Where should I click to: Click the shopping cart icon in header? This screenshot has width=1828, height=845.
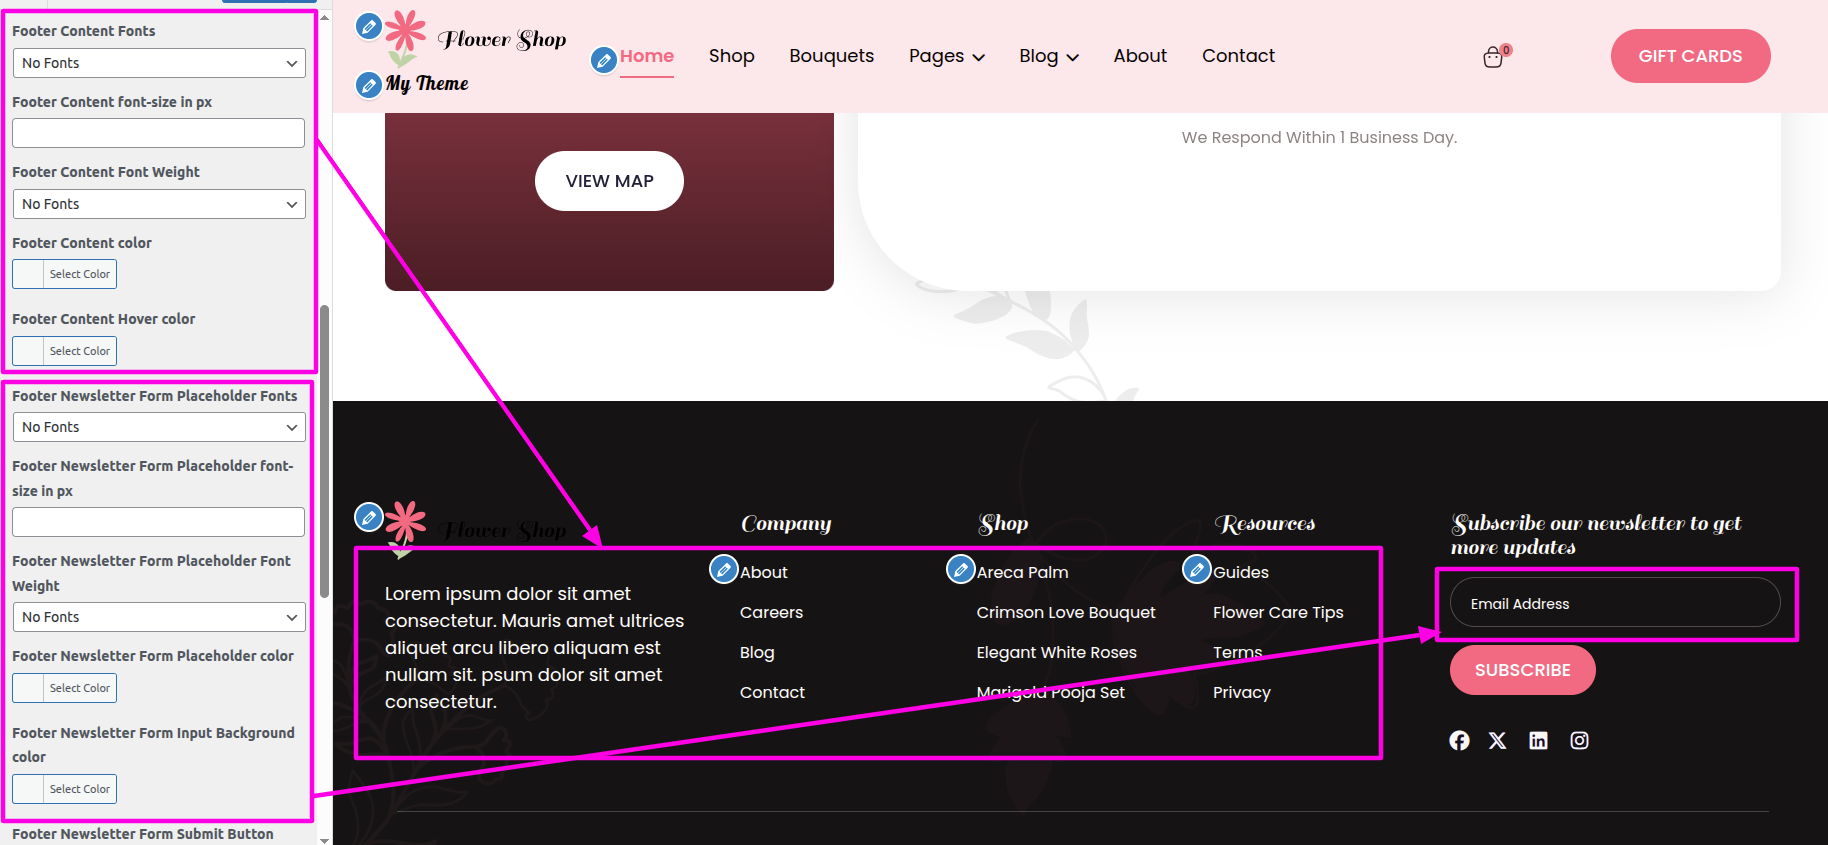1493,57
